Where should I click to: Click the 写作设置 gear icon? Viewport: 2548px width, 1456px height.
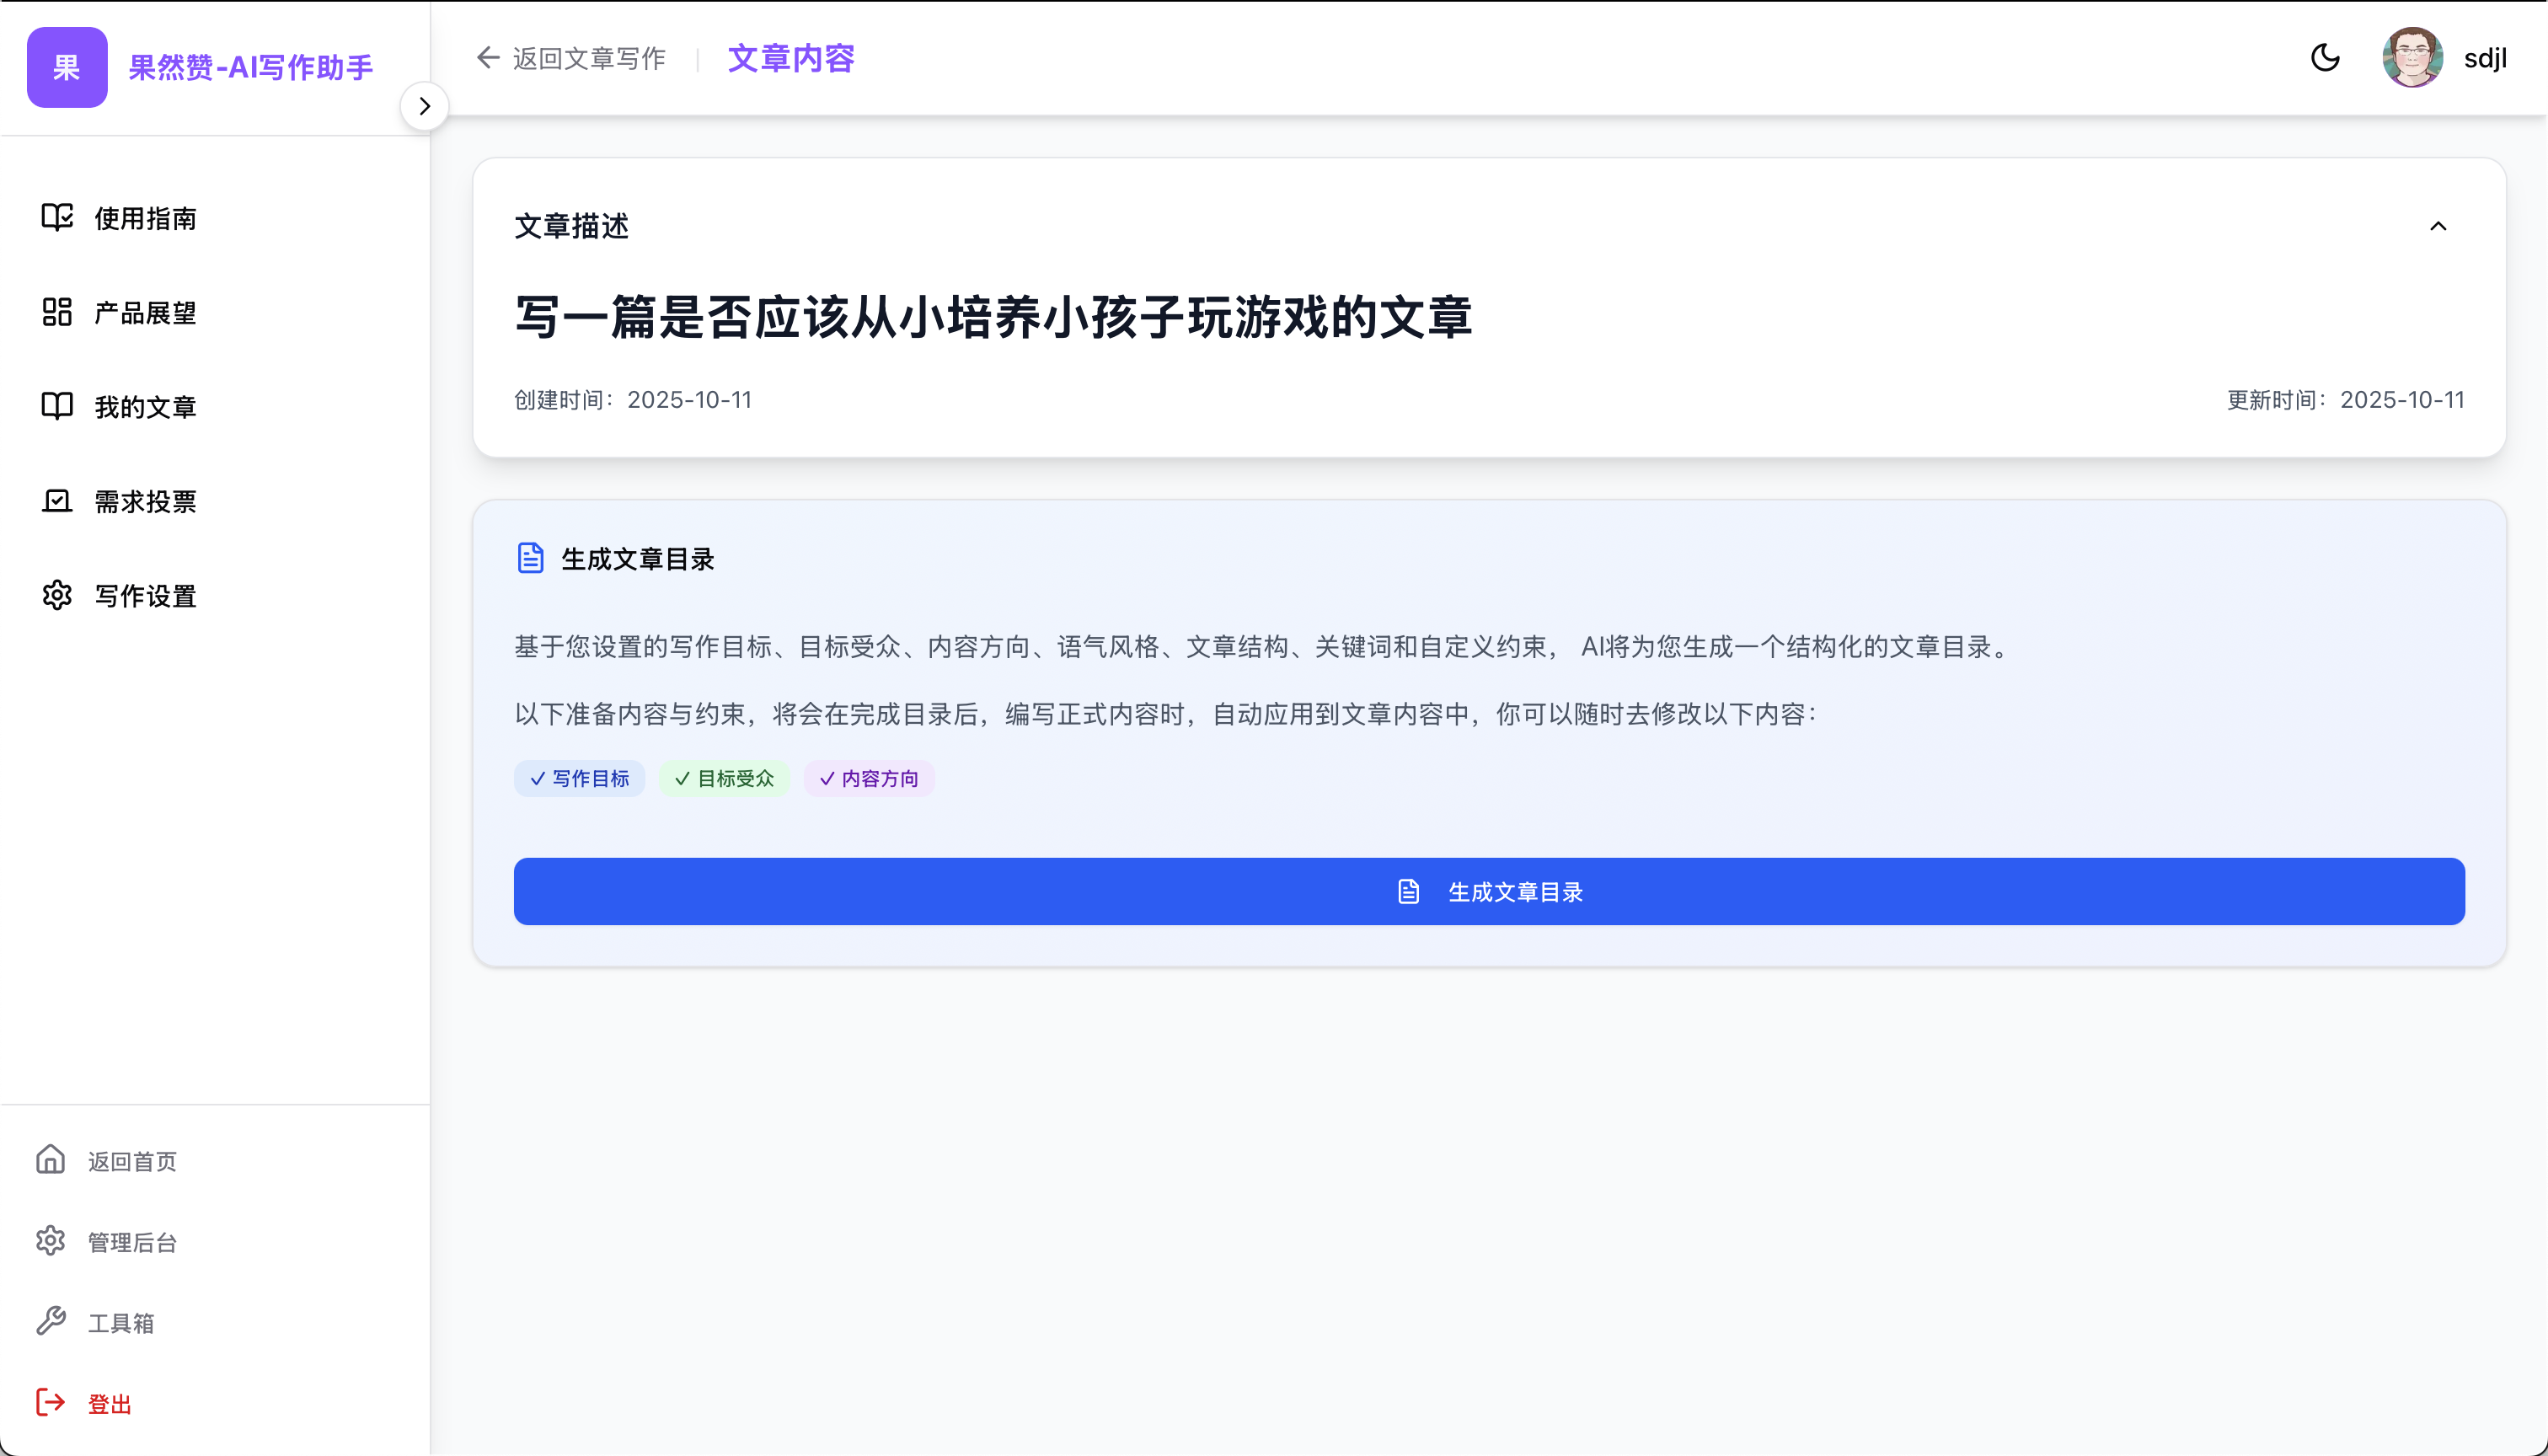point(57,595)
